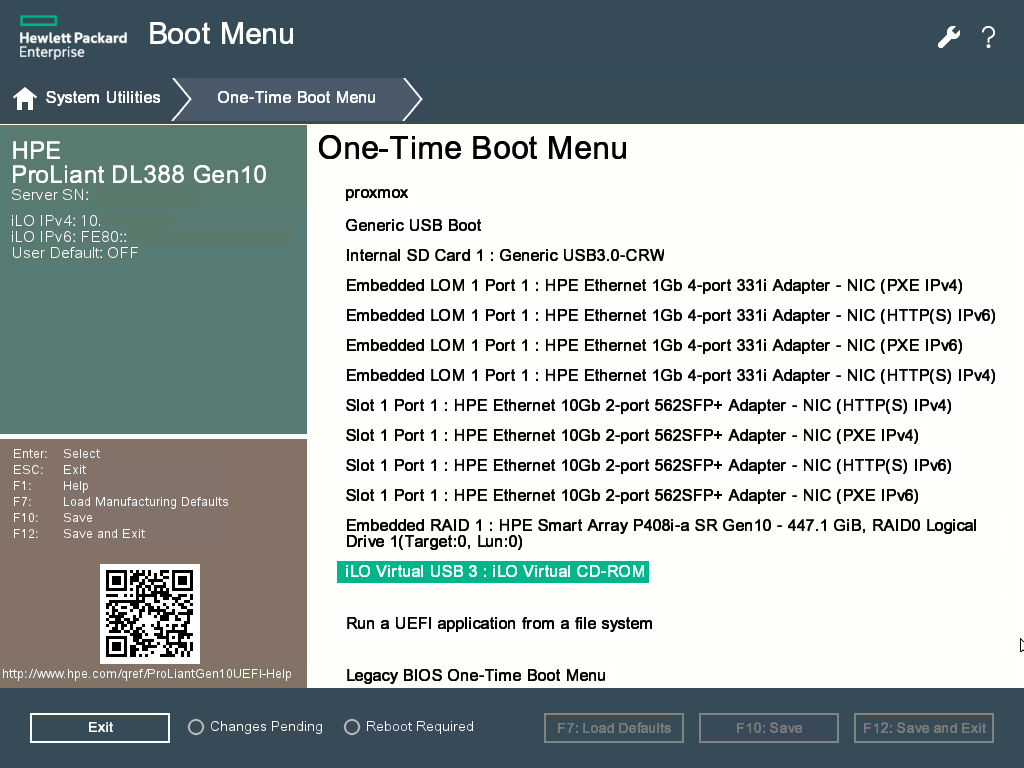Viewport: 1024px width, 768px height.
Task: Boot Embedded LOM 1 NIC (HTTP(S) IPv4)
Action: coord(671,376)
